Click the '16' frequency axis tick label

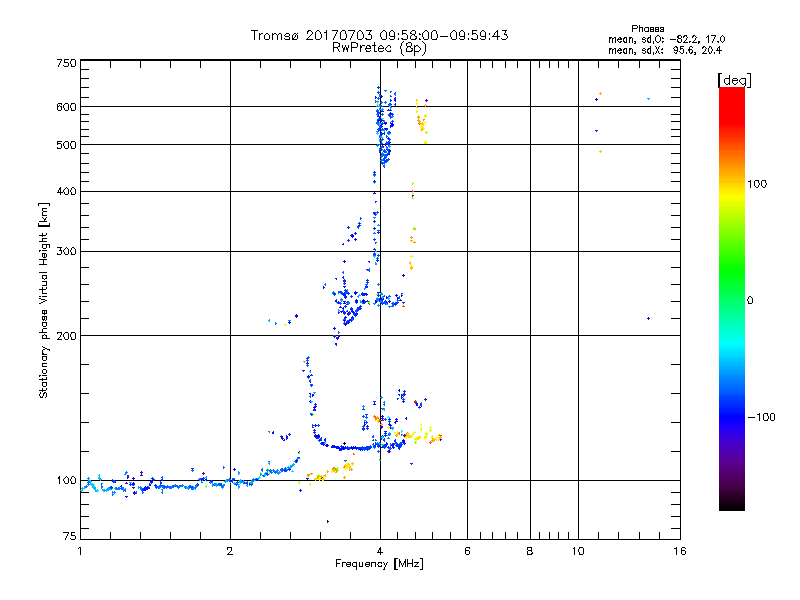(680, 551)
